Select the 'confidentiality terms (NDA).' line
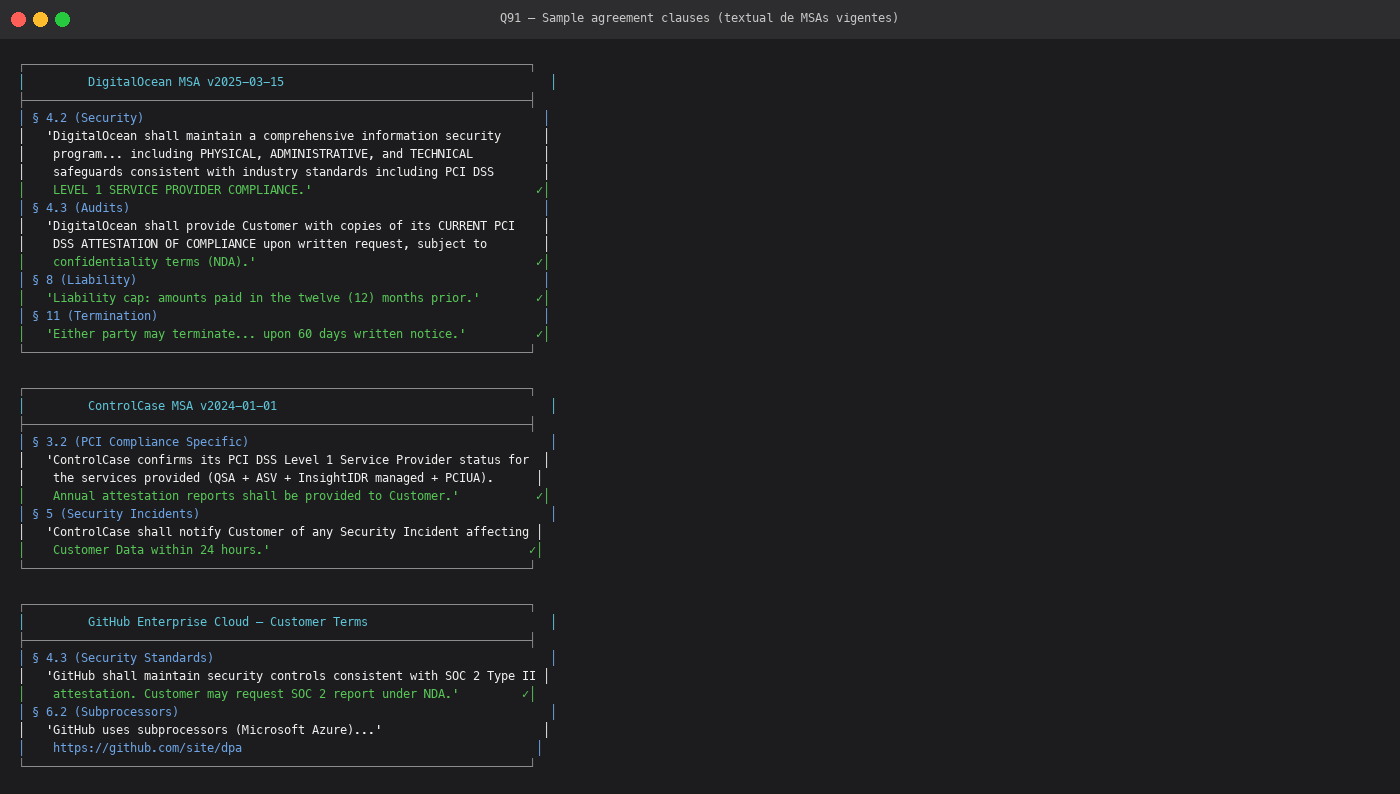 154,262
